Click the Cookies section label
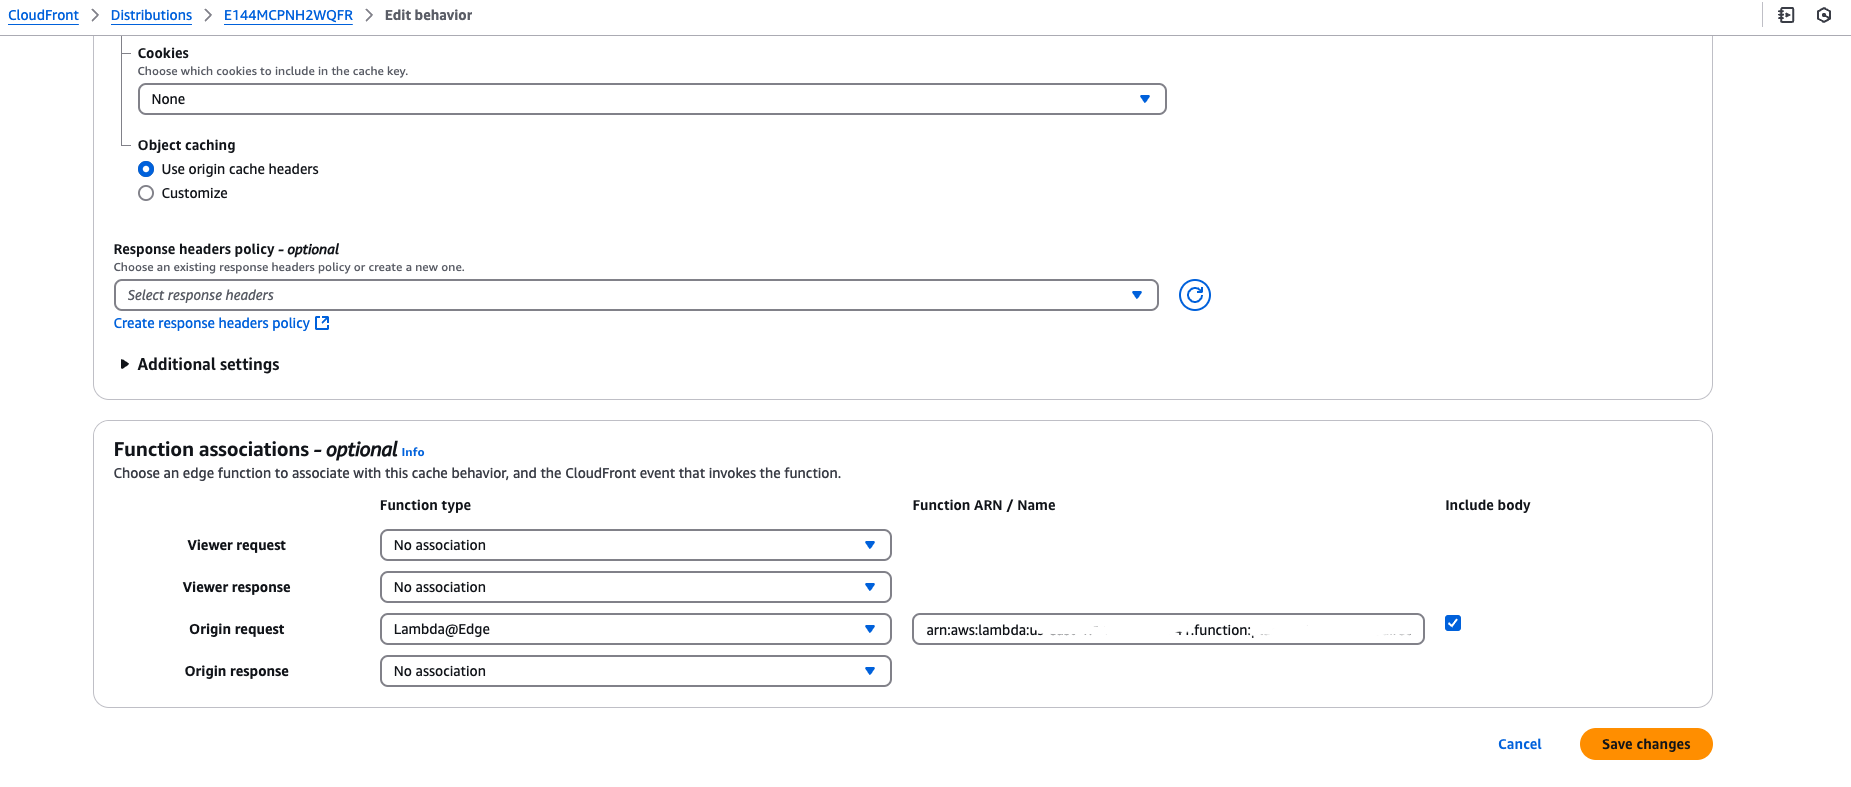The image size is (1851, 787). (x=163, y=53)
